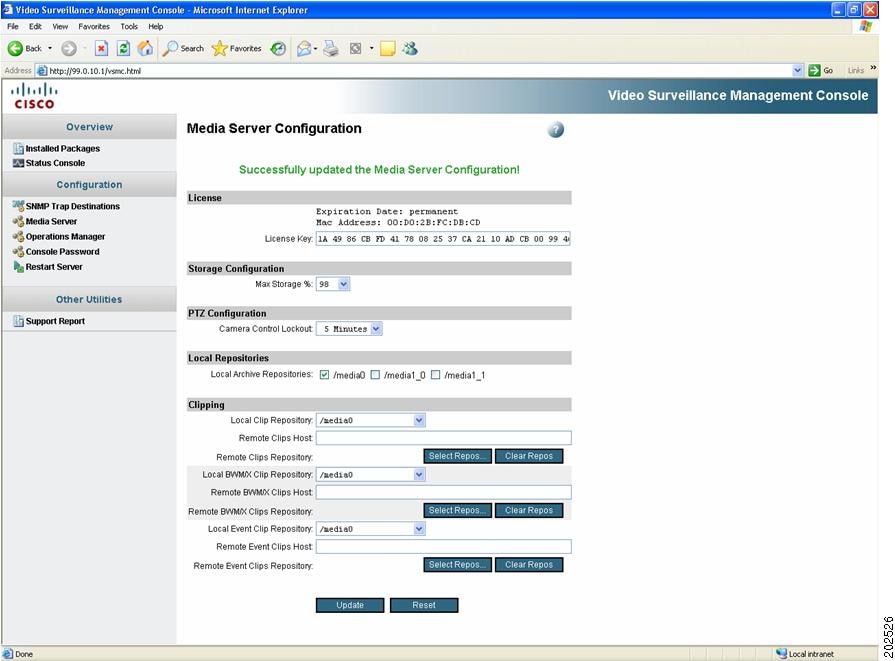
Task: Open the Local Clip Repository dropdown
Action: tap(370, 420)
